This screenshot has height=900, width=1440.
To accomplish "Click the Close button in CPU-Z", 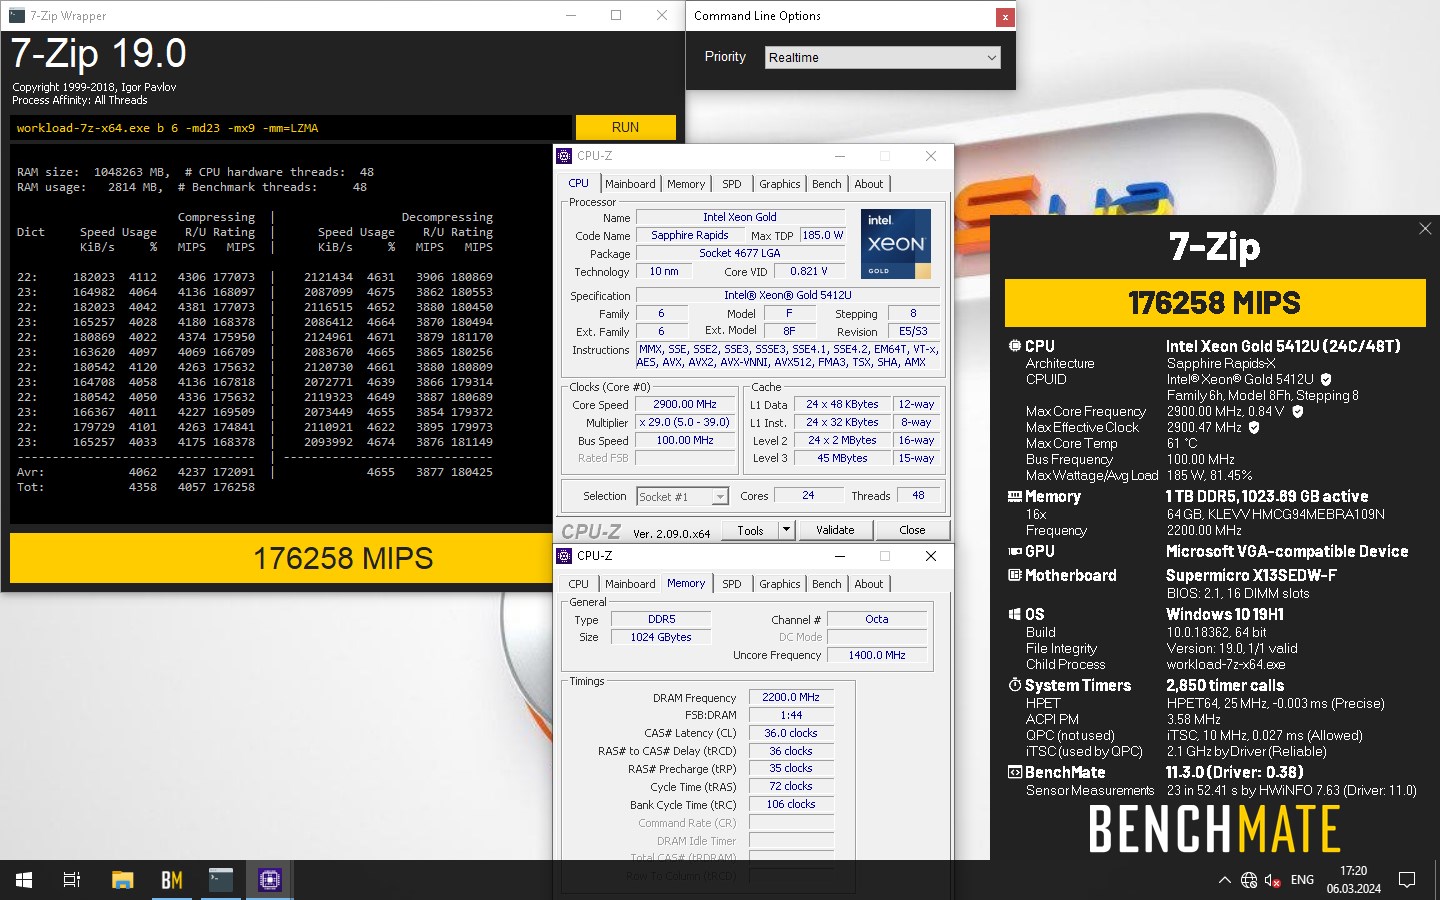I will [912, 530].
